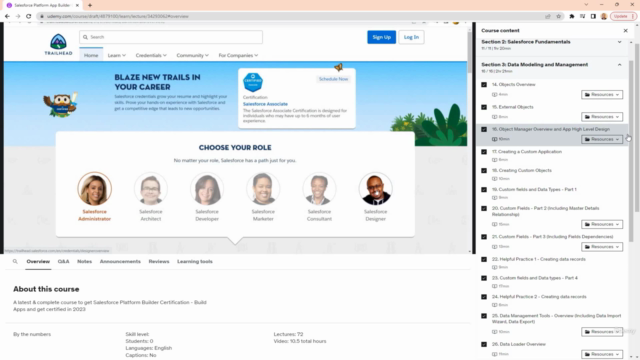Collapse Section 3 Data Modelling and Management
Image resolution: width=640 pixels, height=360 pixels.
(x=619, y=65)
